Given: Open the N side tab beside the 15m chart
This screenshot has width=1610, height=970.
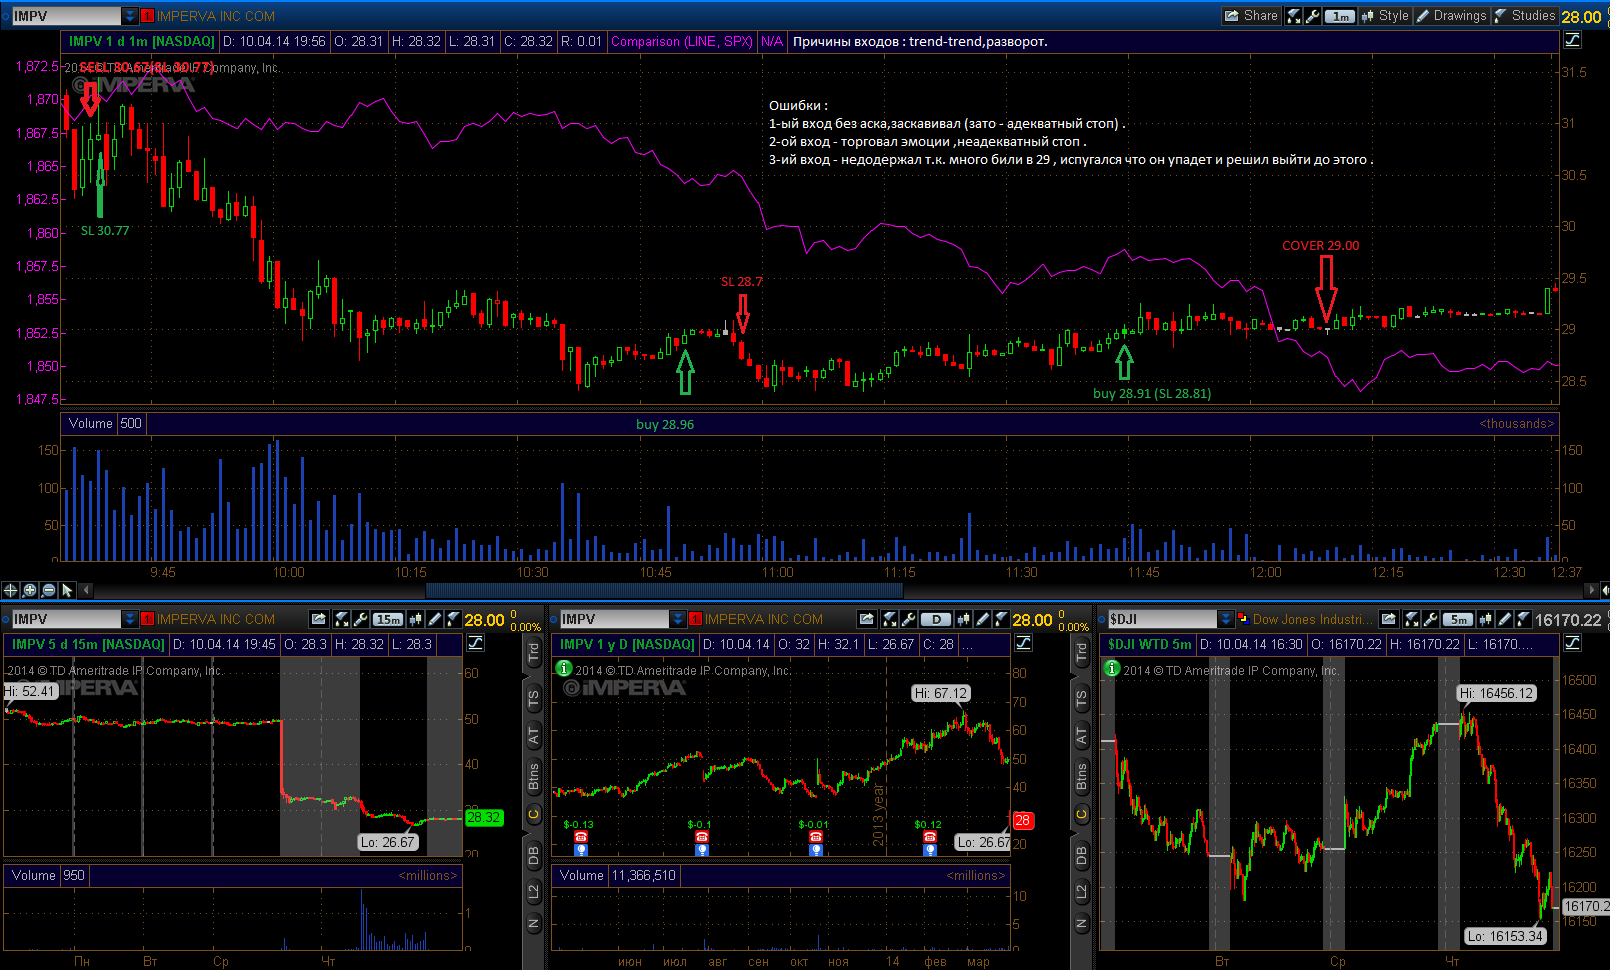Looking at the screenshot, I should tap(534, 924).
